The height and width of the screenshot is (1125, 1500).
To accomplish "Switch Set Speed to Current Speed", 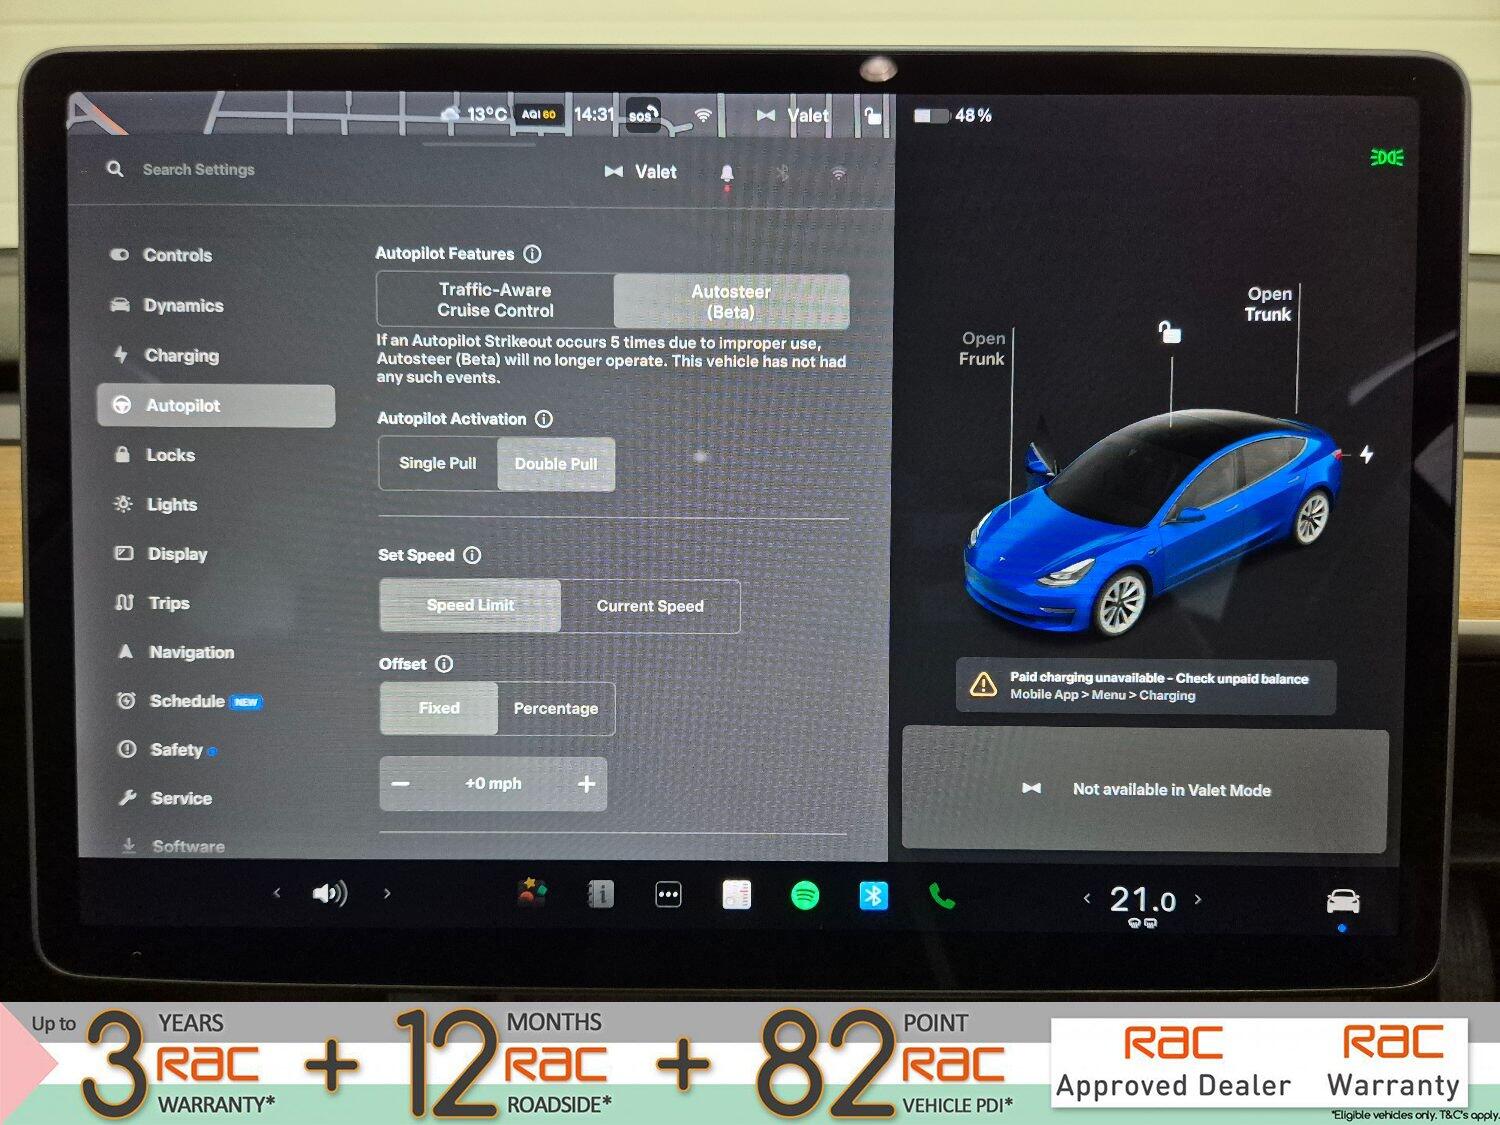I will tap(650, 606).
